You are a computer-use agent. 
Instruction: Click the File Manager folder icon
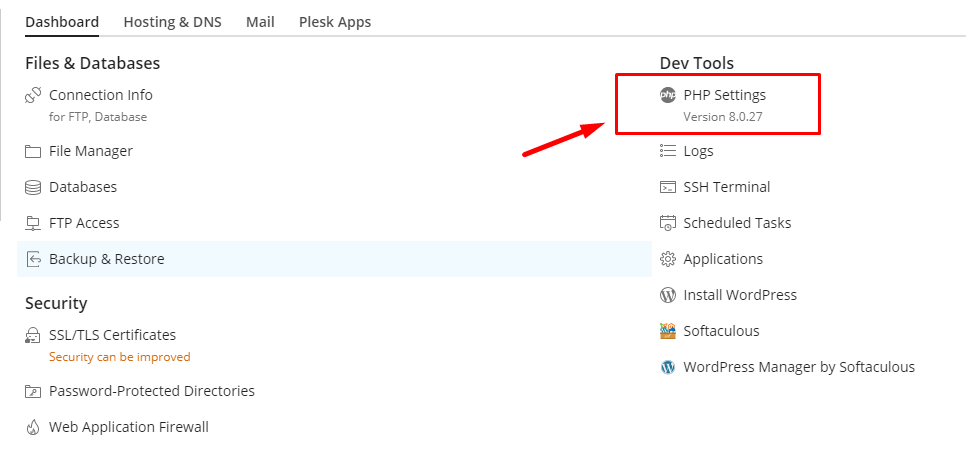(x=33, y=151)
